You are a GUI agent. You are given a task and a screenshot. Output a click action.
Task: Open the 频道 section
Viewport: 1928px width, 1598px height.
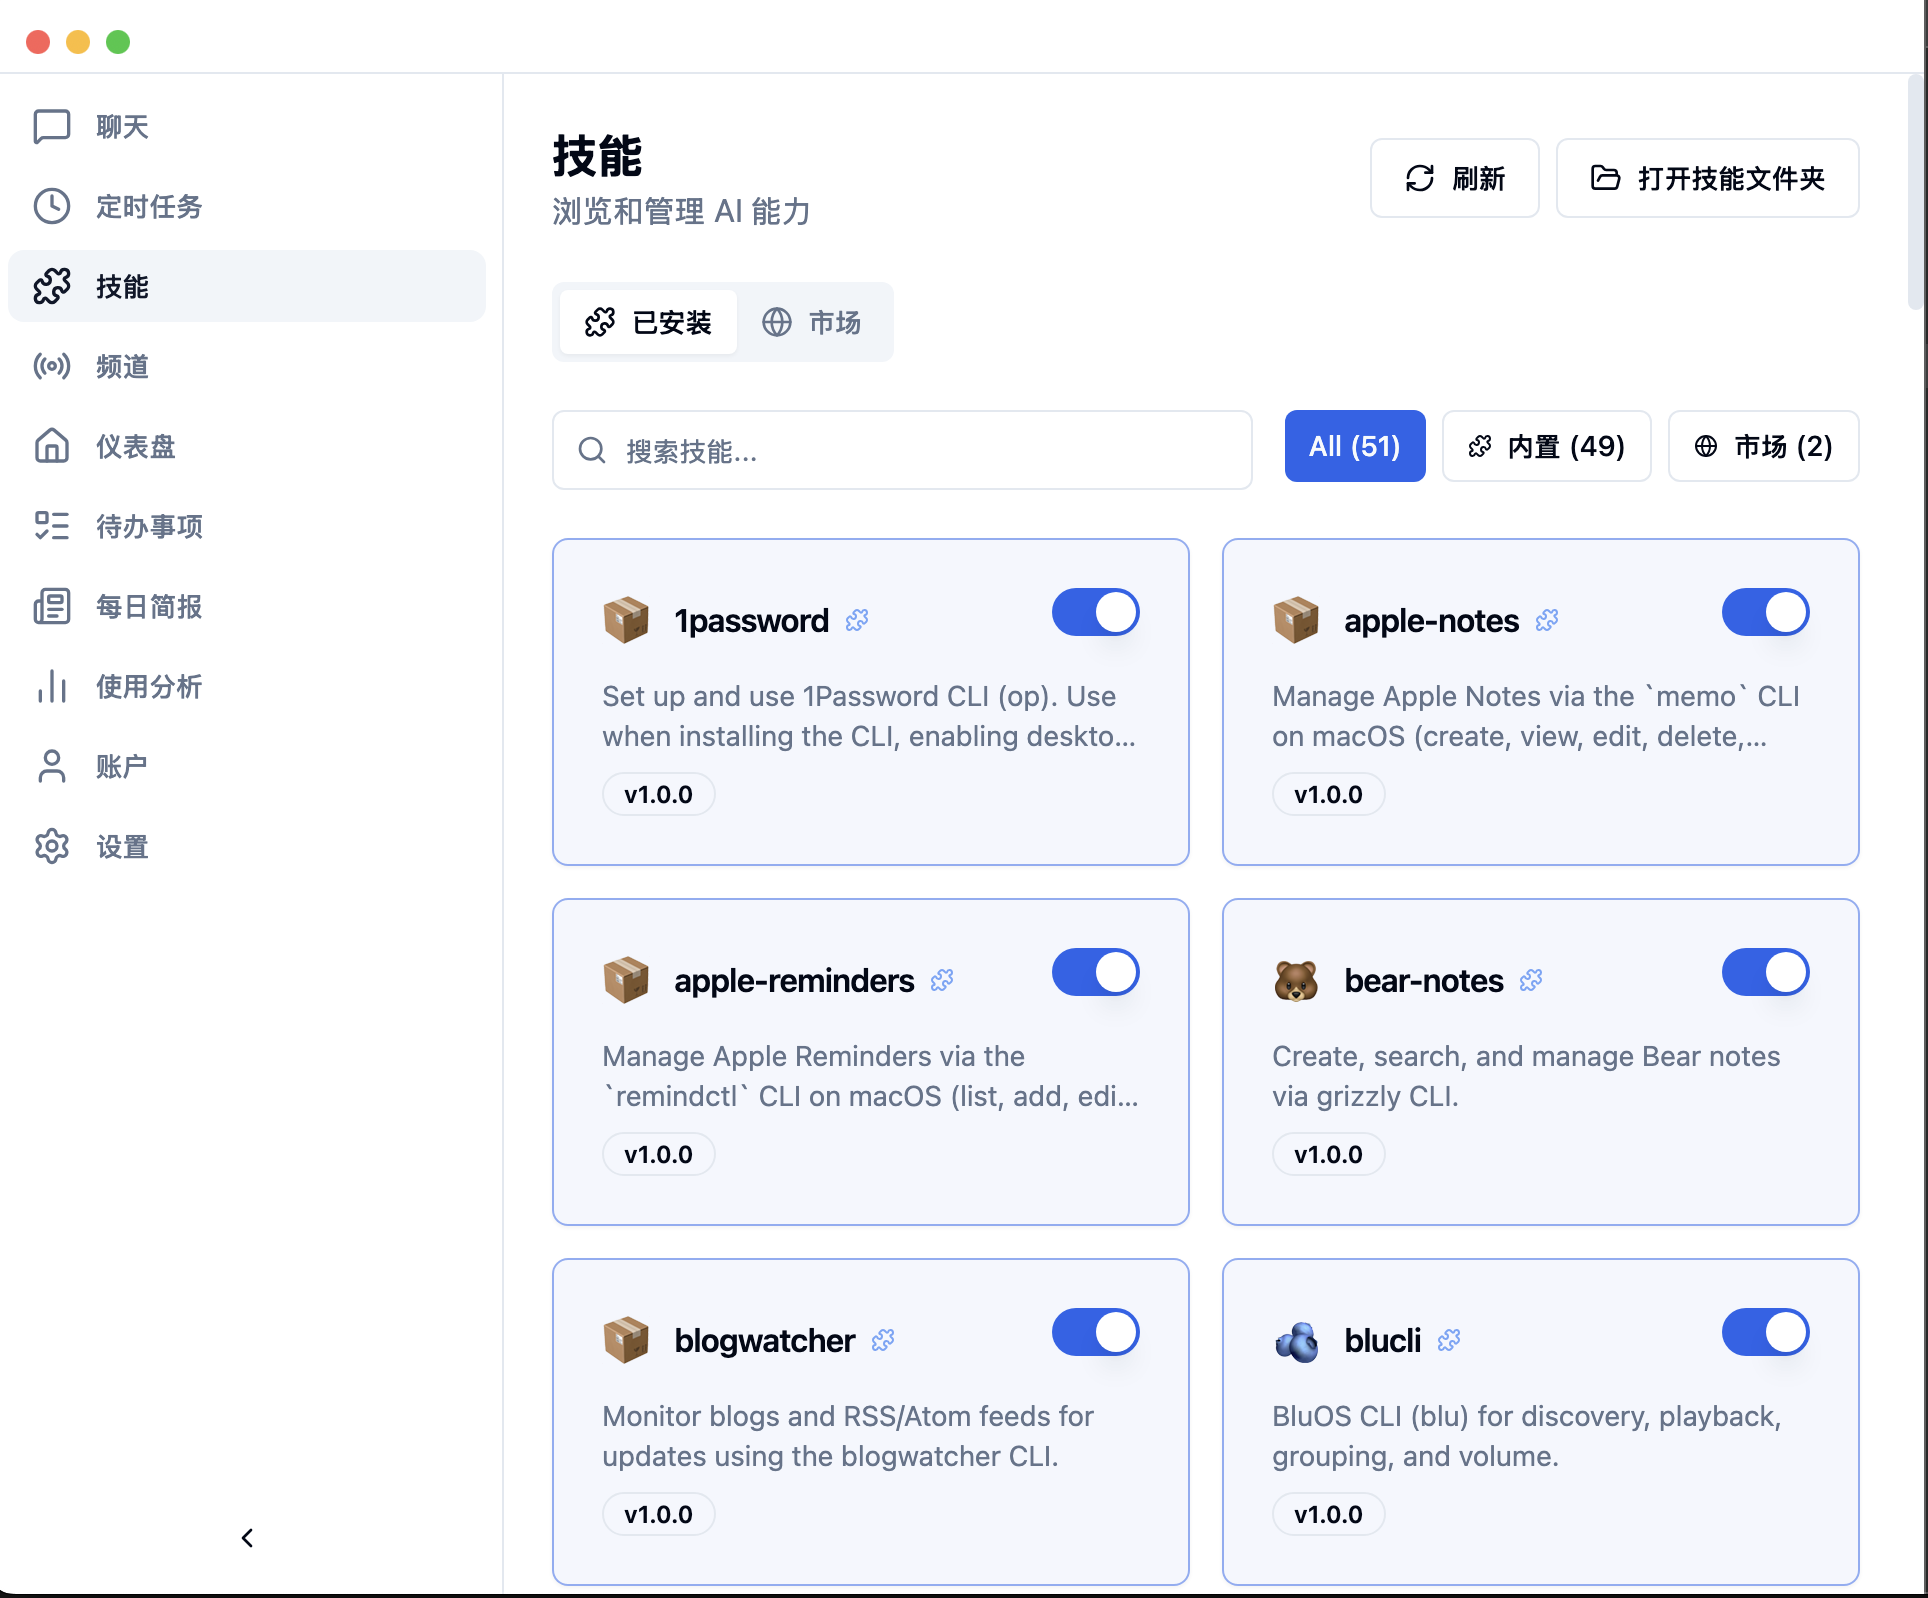click(x=120, y=366)
